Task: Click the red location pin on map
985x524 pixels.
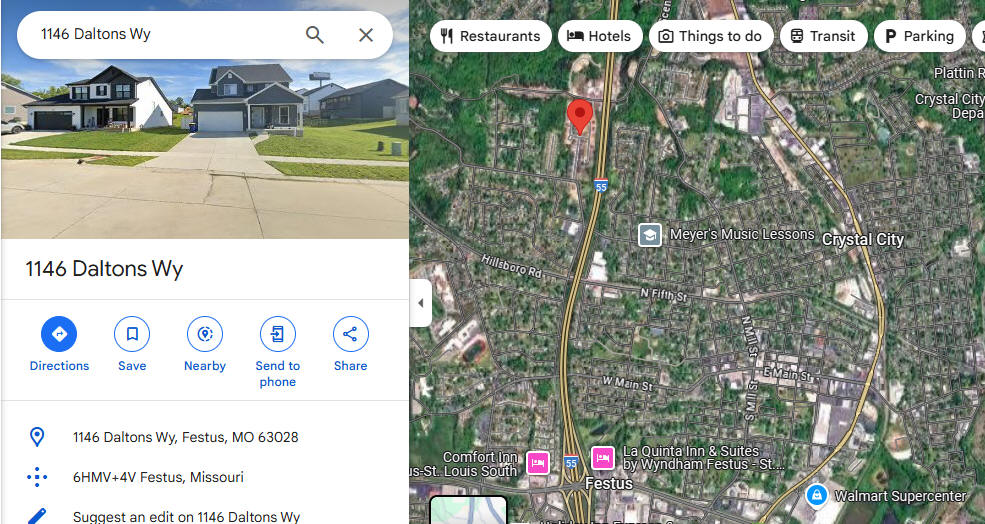Action: pyautogui.click(x=579, y=116)
